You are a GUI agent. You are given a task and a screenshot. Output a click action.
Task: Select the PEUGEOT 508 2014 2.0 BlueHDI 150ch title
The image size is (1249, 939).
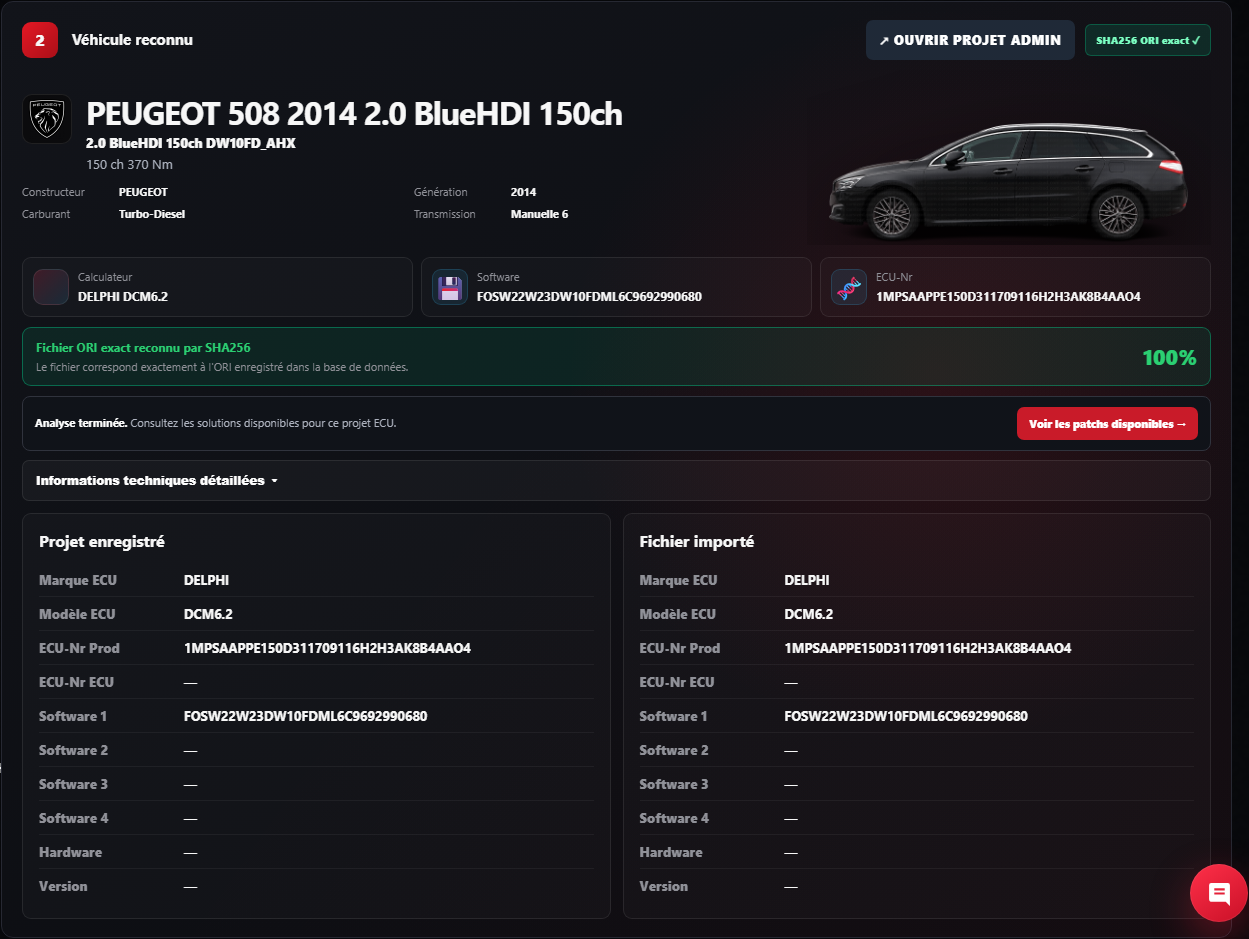pyautogui.click(x=354, y=114)
